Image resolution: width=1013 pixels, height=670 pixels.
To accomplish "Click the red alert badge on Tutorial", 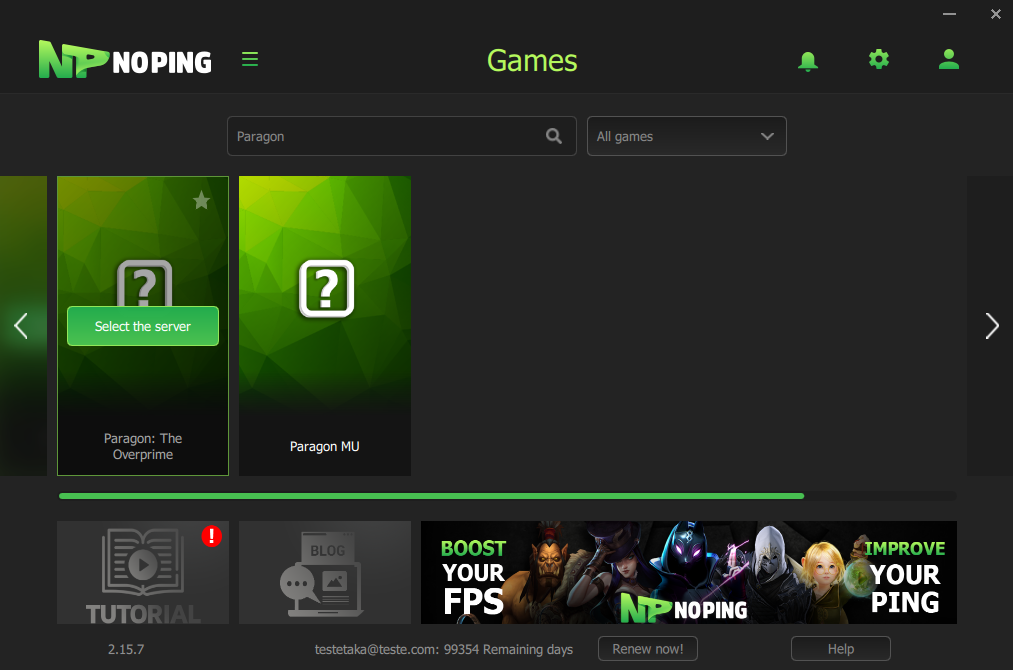I will 211,536.
